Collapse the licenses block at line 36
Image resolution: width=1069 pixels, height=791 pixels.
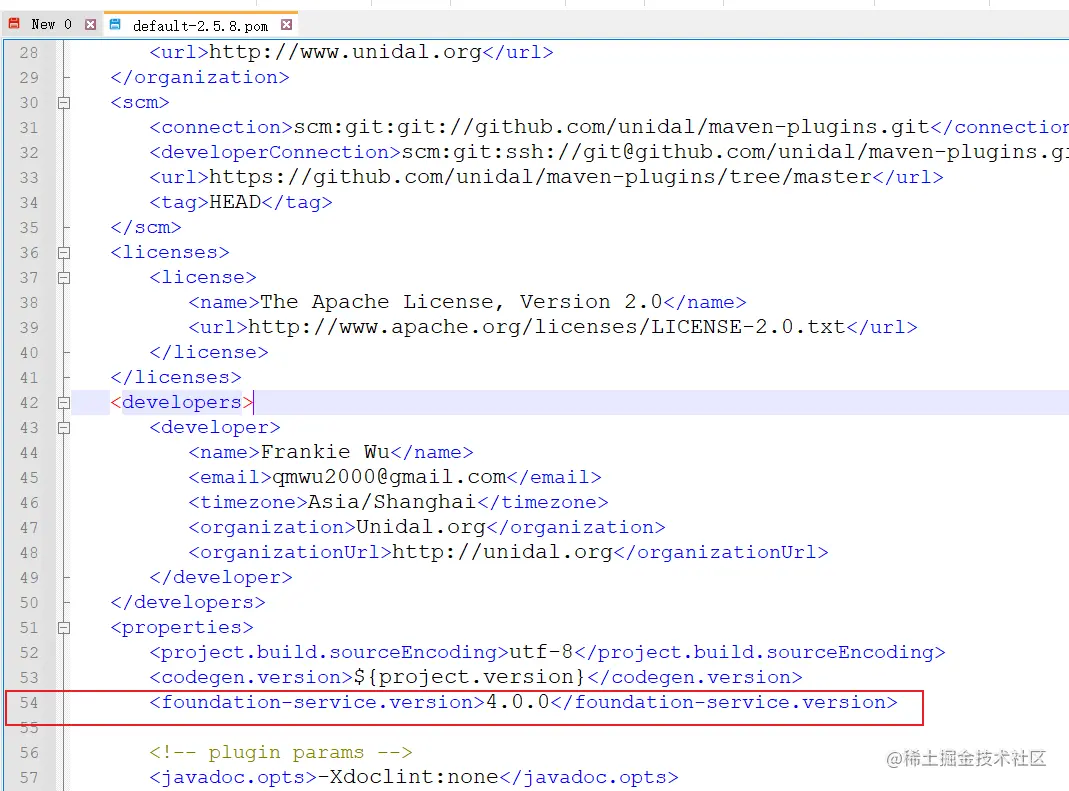[64, 253]
